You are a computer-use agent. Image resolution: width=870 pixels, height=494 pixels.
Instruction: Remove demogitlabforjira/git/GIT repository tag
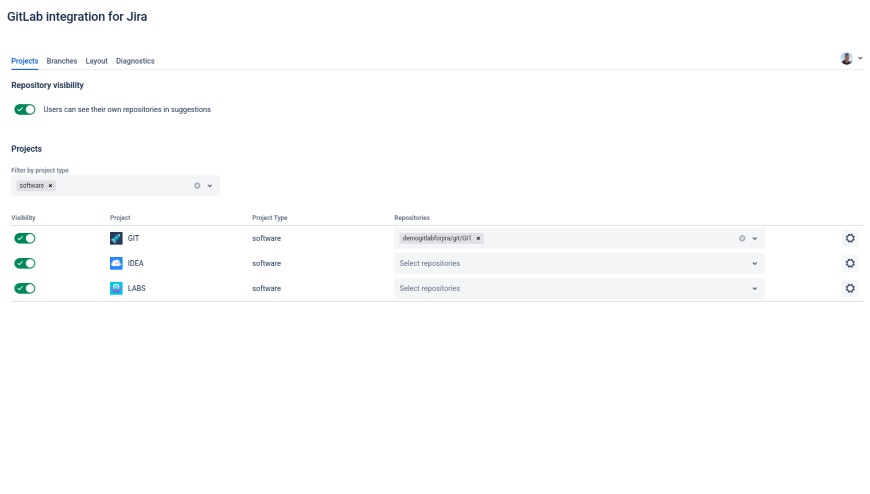coord(478,238)
